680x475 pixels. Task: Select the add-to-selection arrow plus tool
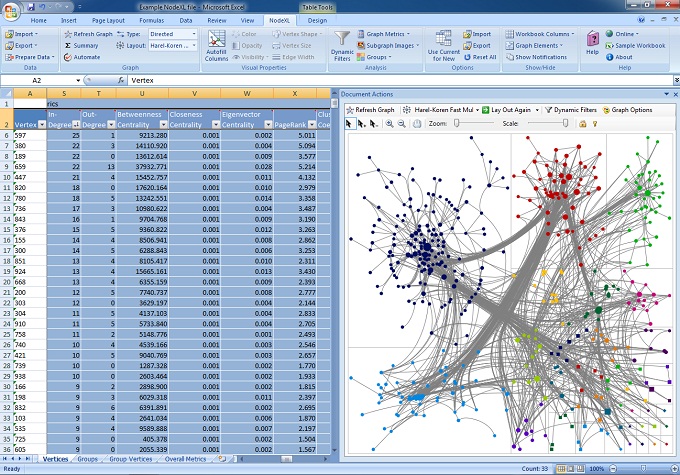point(361,124)
